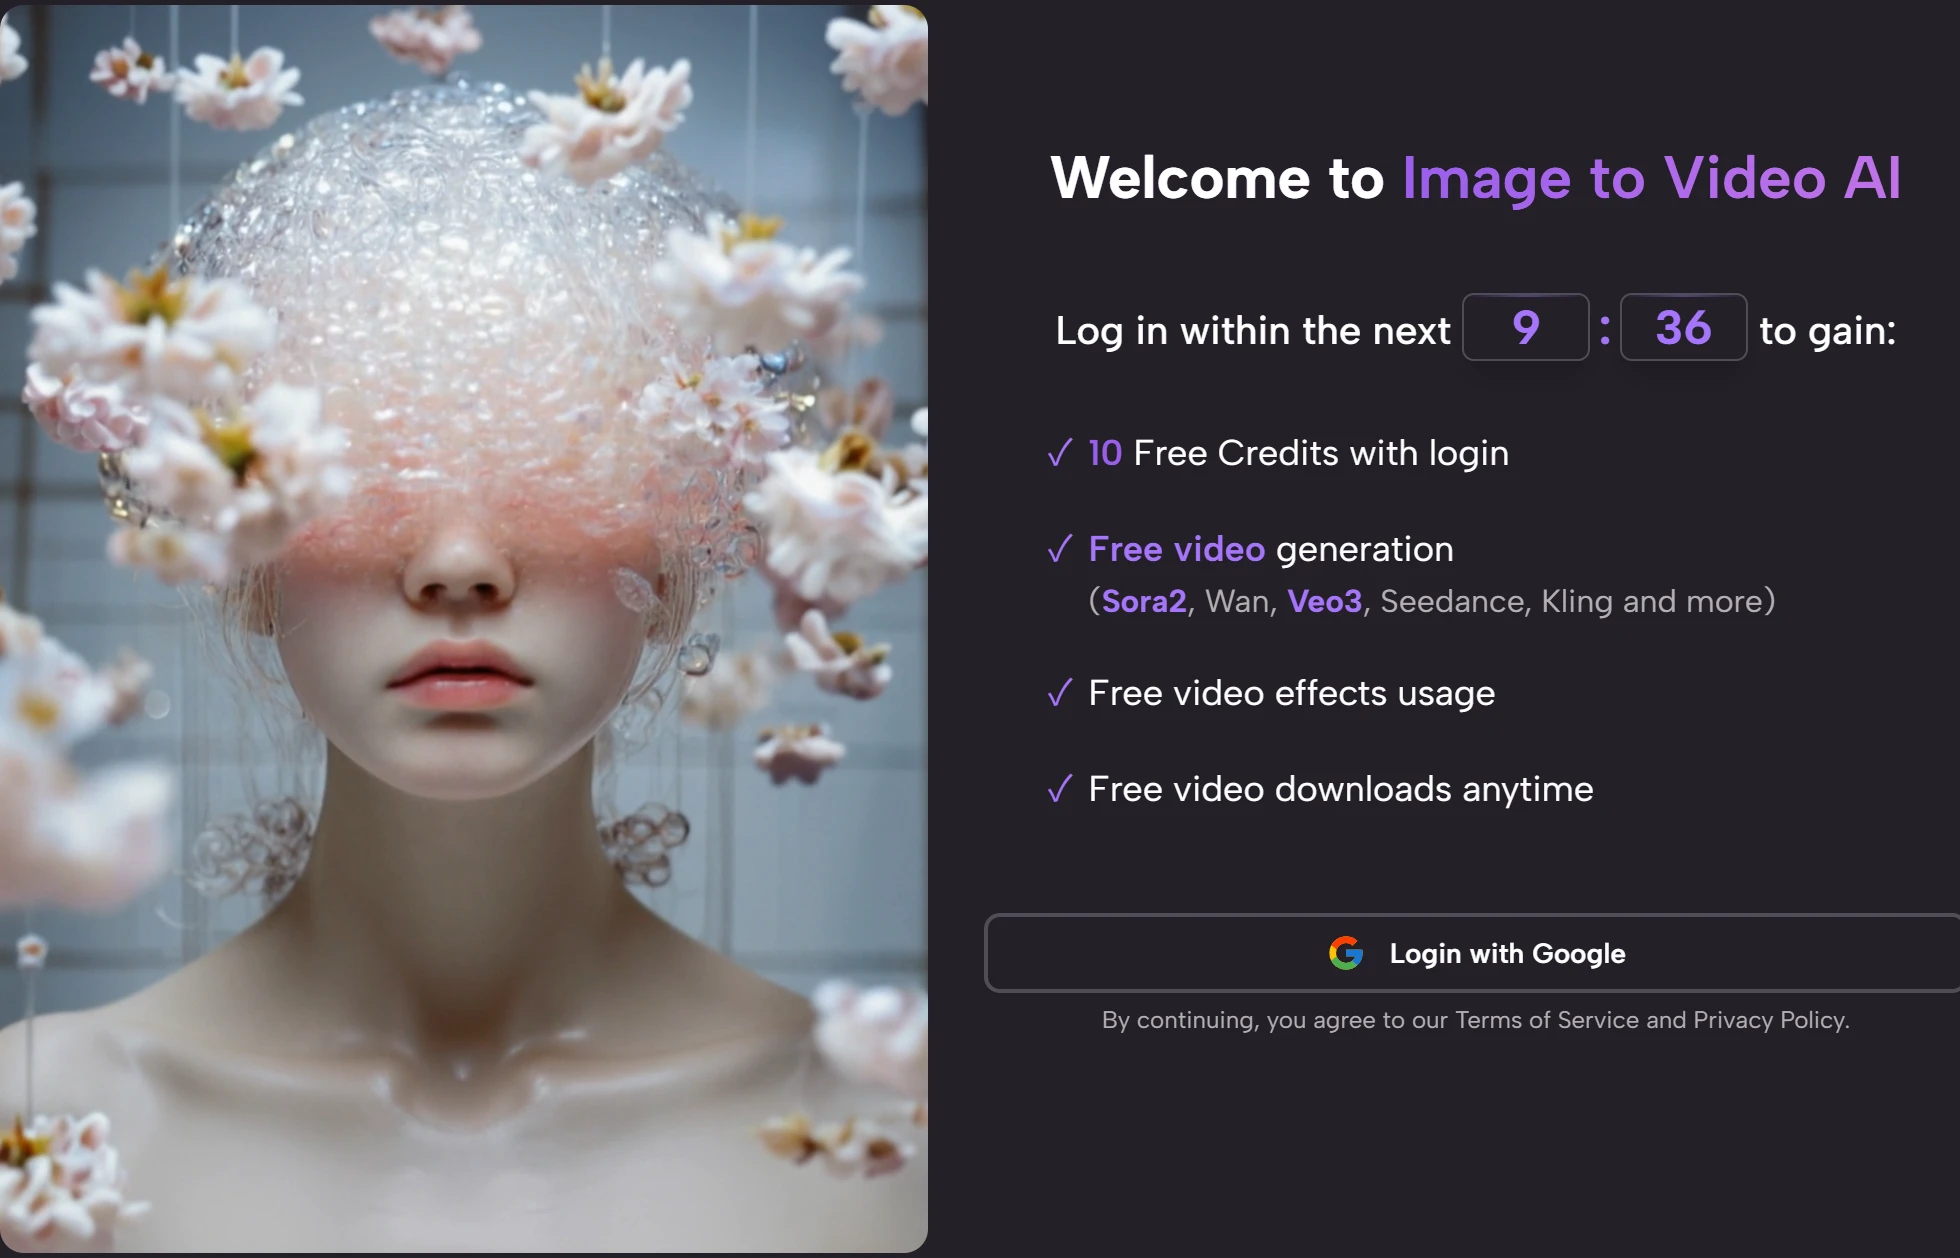Click the checkmark beside video effects usage

[x=1060, y=693]
